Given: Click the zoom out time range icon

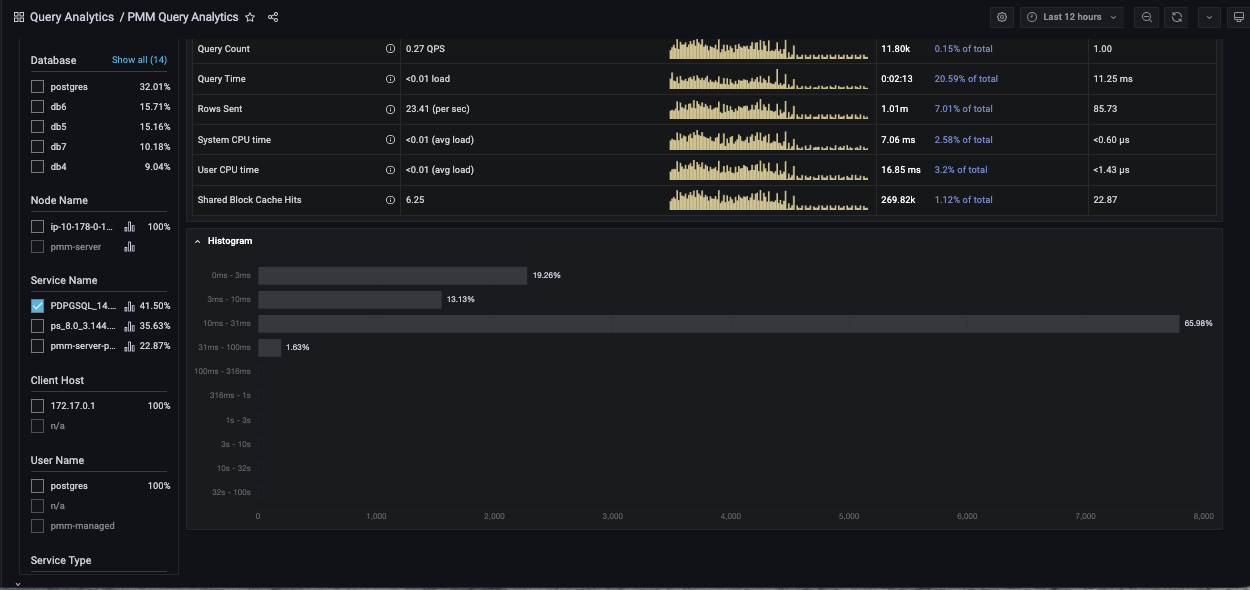Looking at the screenshot, I should (1147, 17).
